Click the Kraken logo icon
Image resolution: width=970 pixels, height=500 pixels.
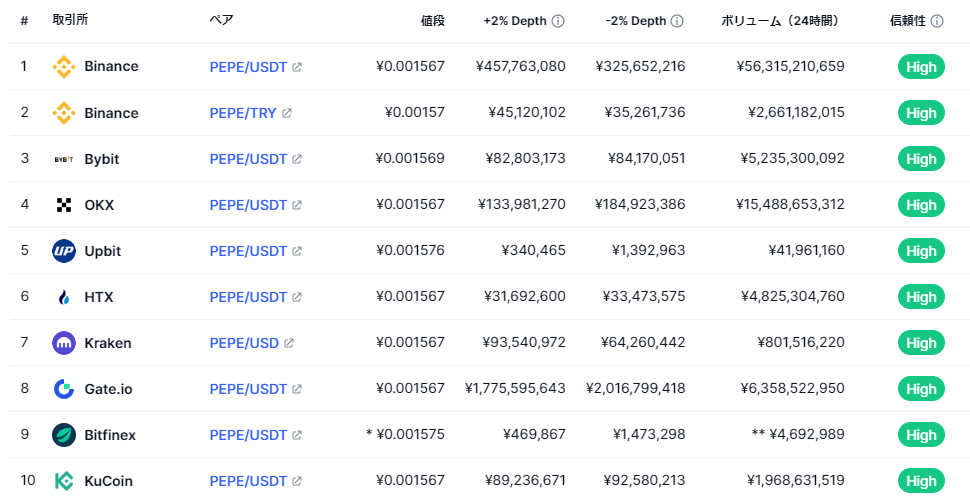tap(64, 343)
